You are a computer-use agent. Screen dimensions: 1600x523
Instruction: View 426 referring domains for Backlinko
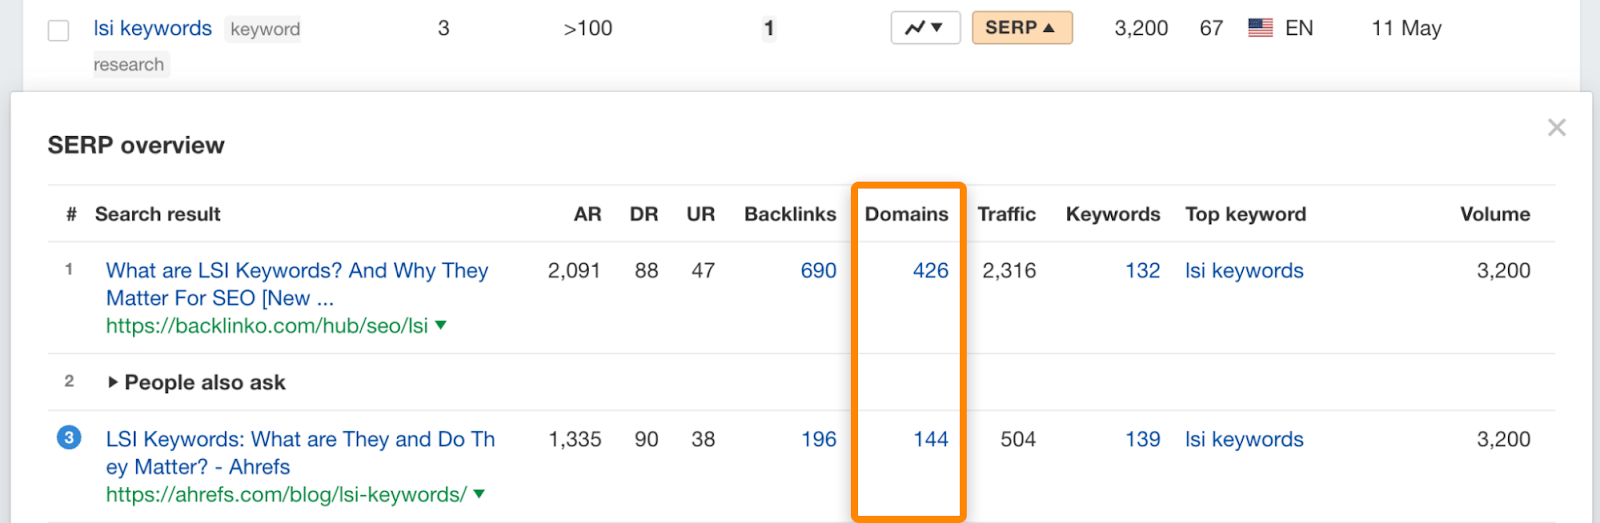[930, 271]
